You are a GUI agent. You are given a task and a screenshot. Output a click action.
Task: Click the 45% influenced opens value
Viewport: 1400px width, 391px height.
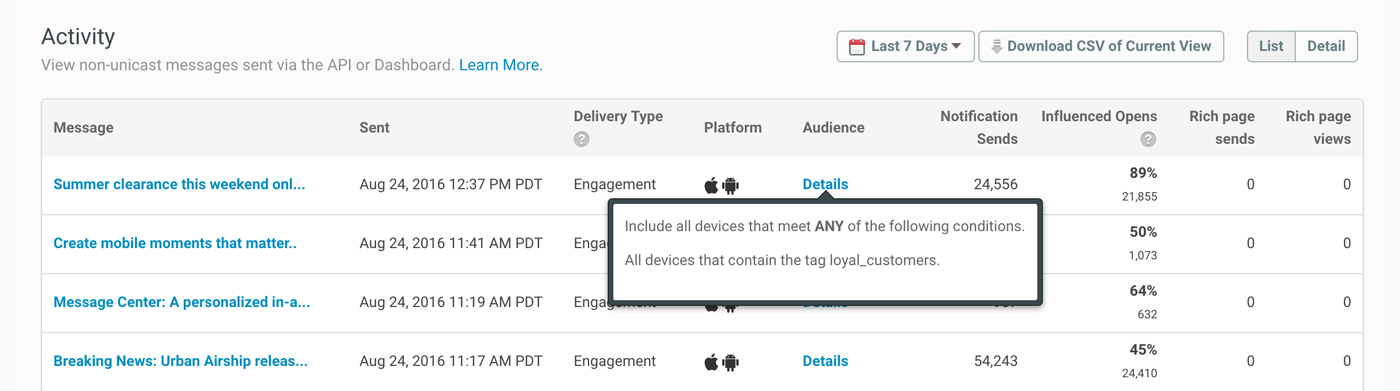pyautogui.click(x=1143, y=350)
